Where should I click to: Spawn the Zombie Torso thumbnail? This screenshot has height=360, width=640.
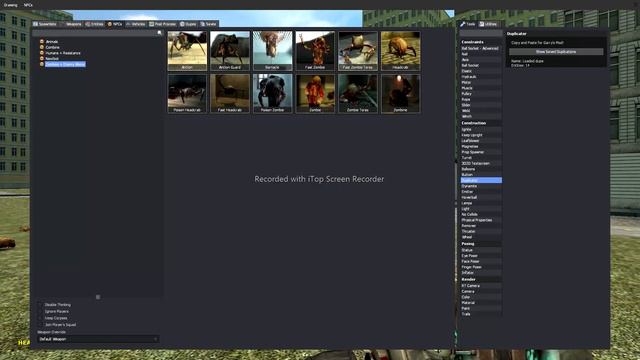coord(358,93)
